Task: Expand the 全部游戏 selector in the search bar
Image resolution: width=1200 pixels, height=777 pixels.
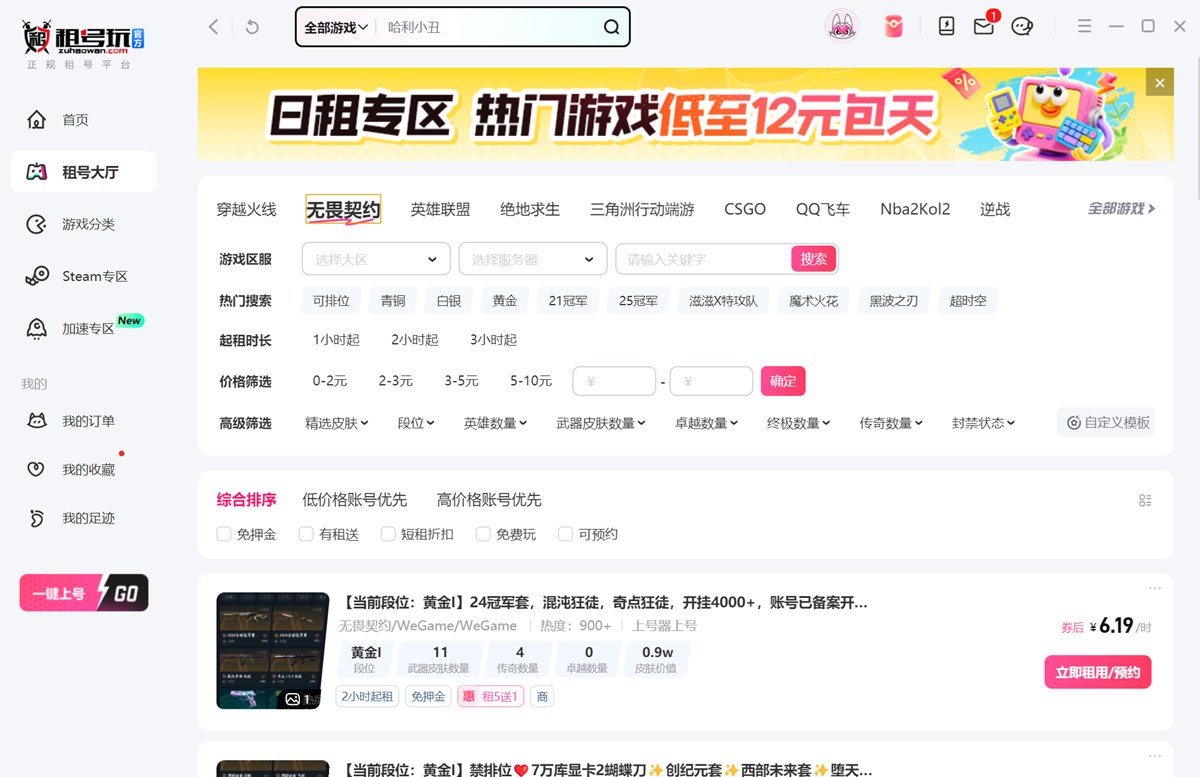Action: (x=334, y=27)
